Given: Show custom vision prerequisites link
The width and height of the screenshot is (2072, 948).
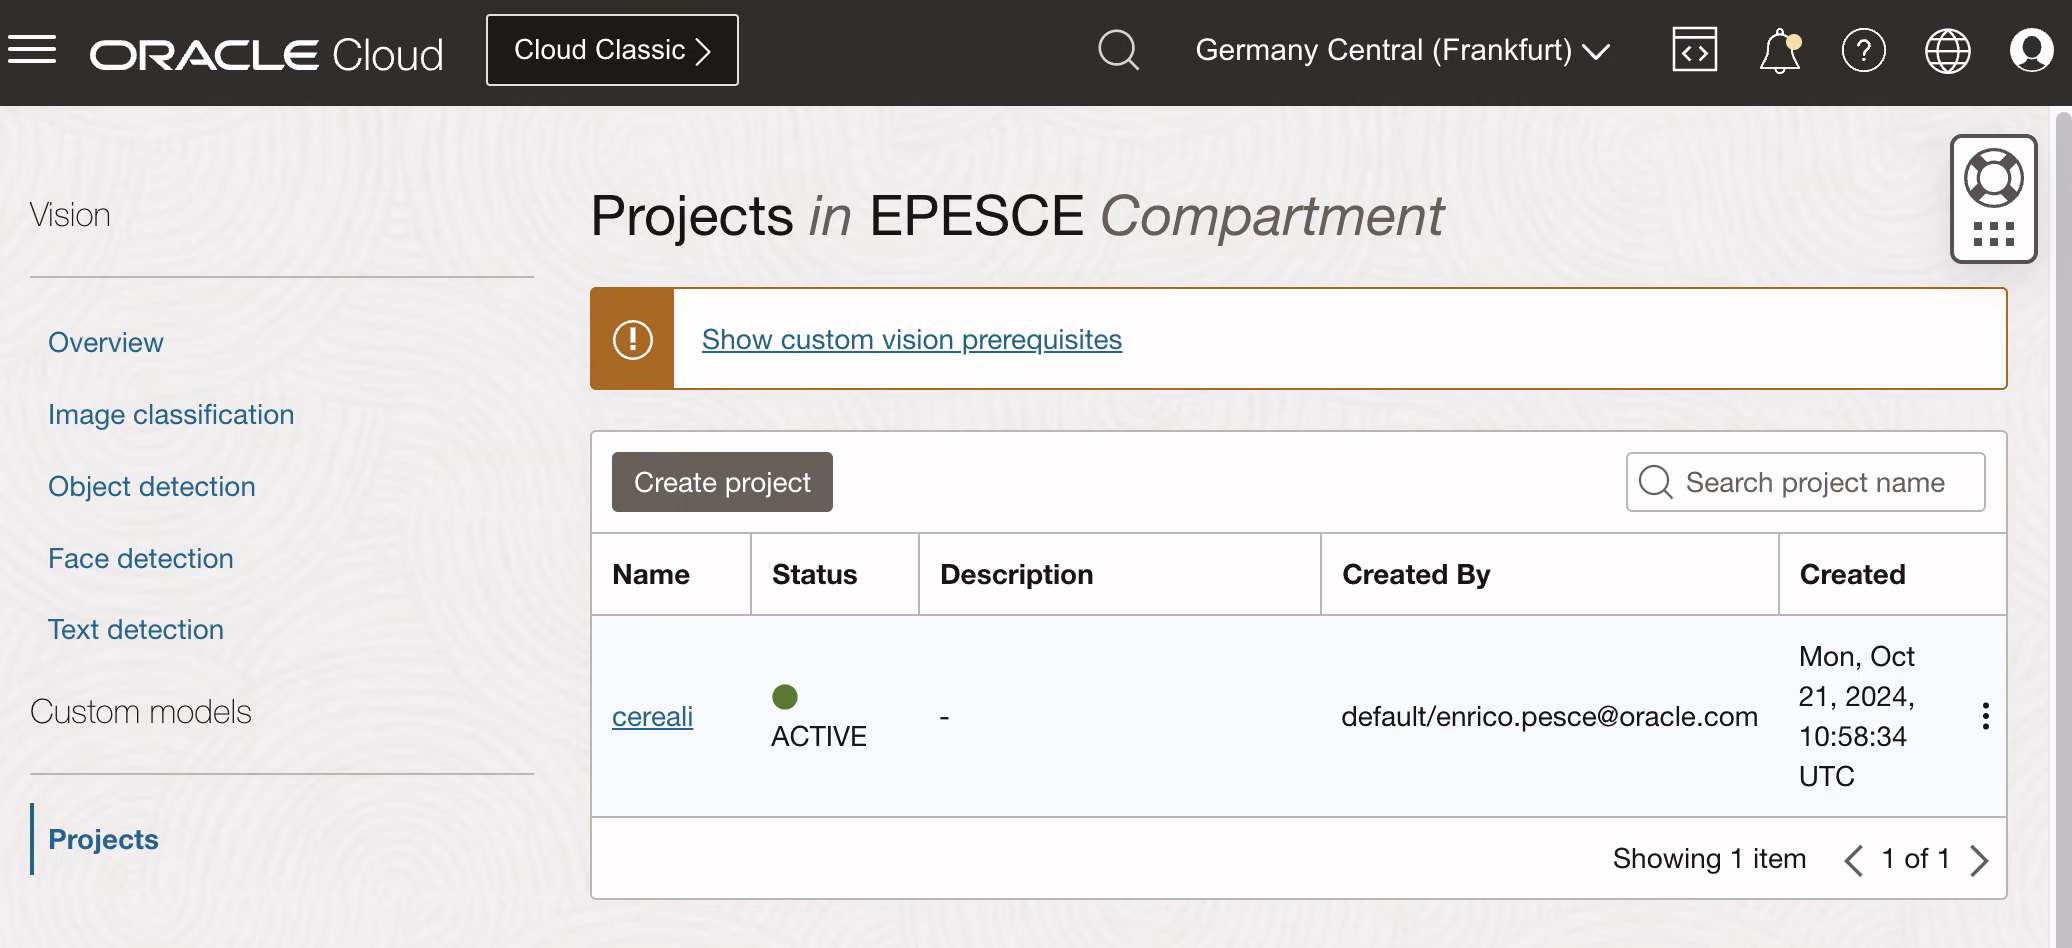Looking at the screenshot, I should (912, 340).
